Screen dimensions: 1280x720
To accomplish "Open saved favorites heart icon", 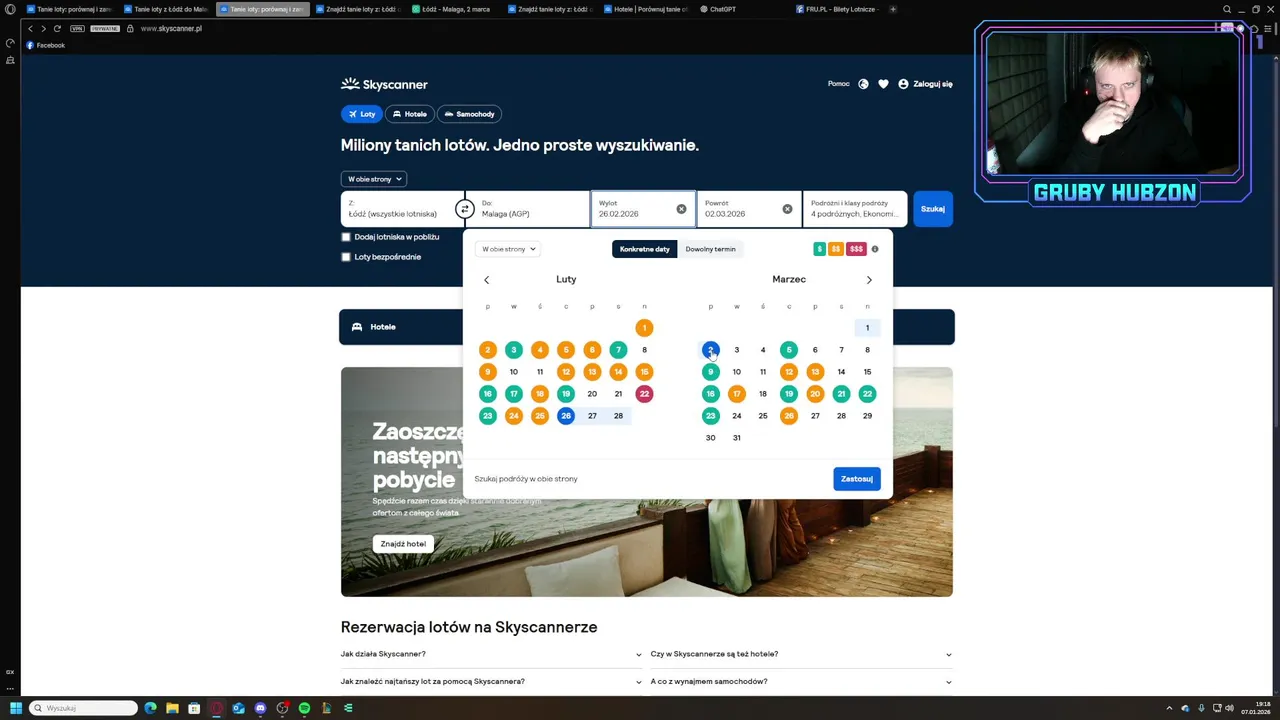I will 883,84.
